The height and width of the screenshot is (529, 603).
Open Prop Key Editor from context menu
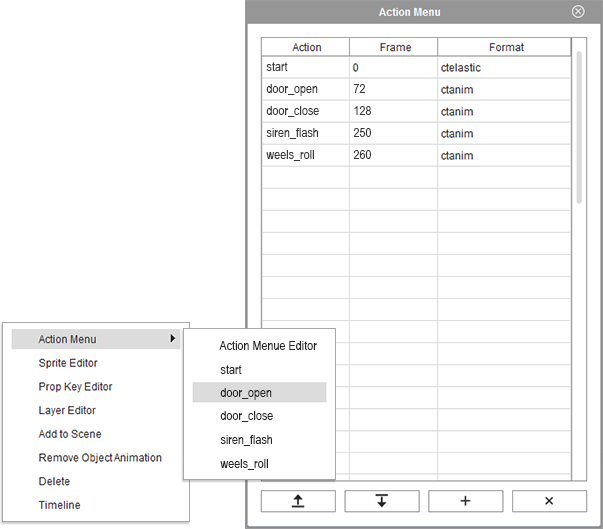click(x=75, y=387)
